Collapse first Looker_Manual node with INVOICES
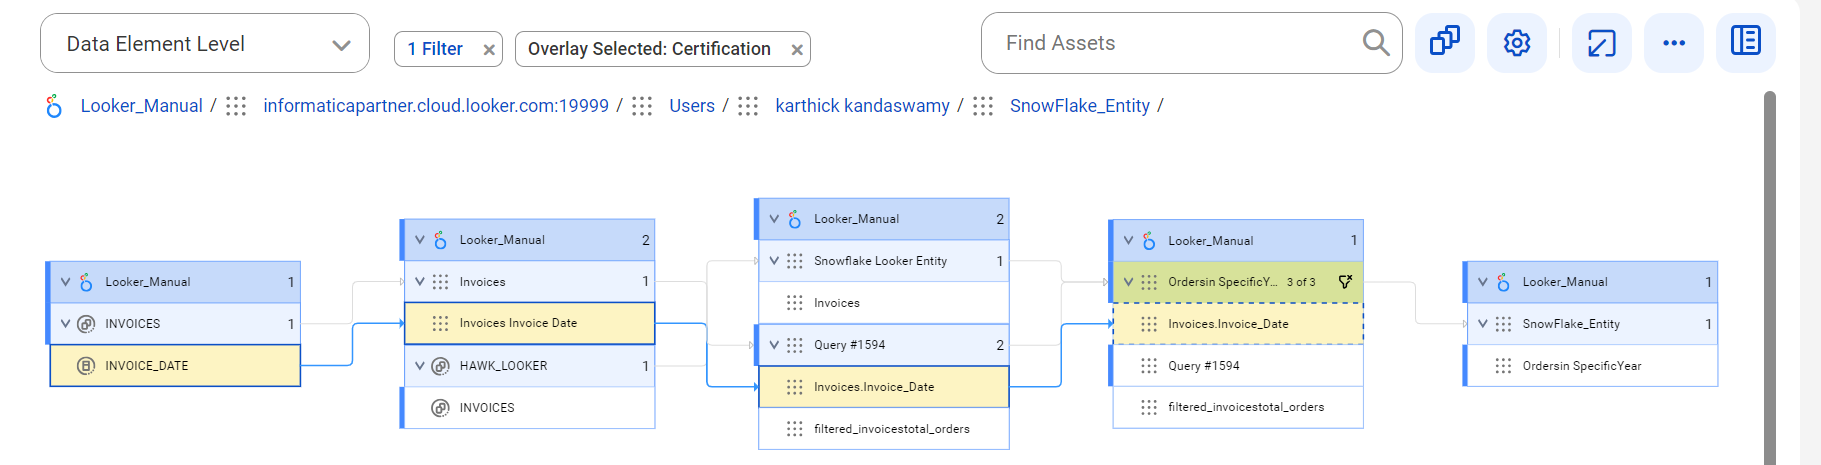This screenshot has height=465, width=1821. pos(66,282)
